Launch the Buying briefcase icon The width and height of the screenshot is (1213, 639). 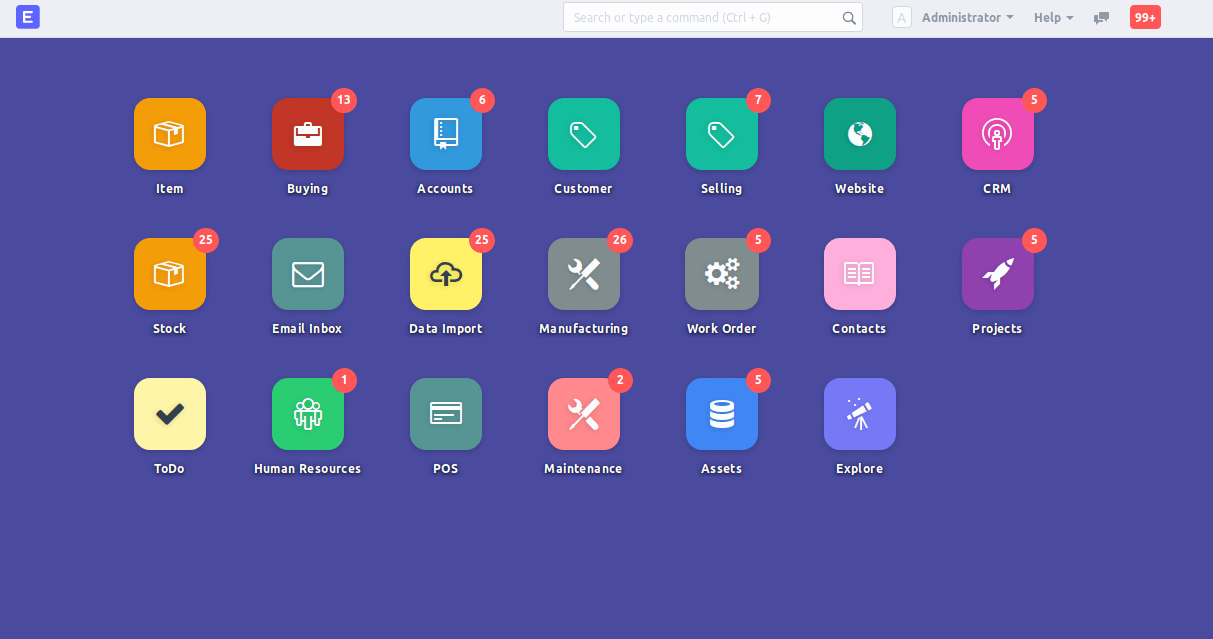(308, 134)
